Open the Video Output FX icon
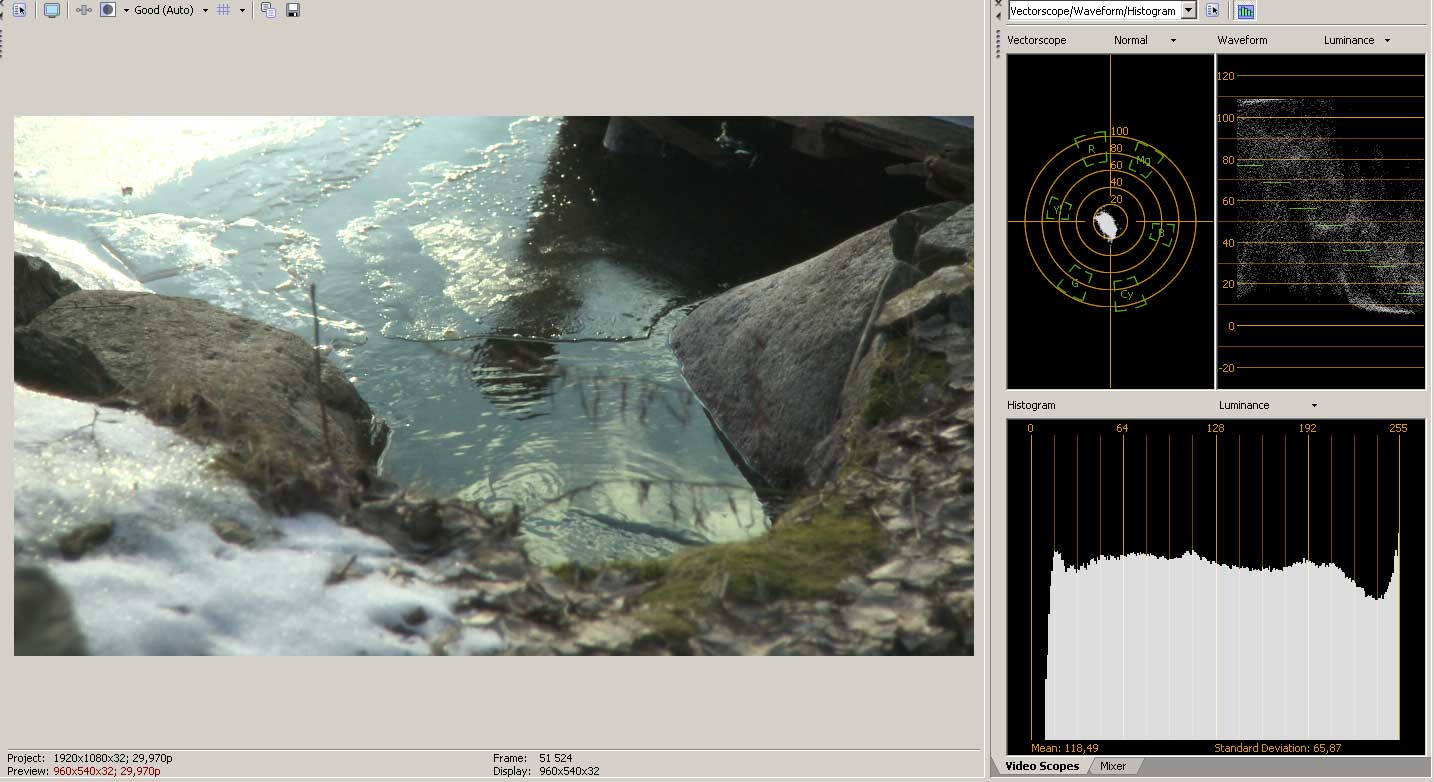This screenshot has width=1434, height=782. pyautogui.click(x=84, y=10)
